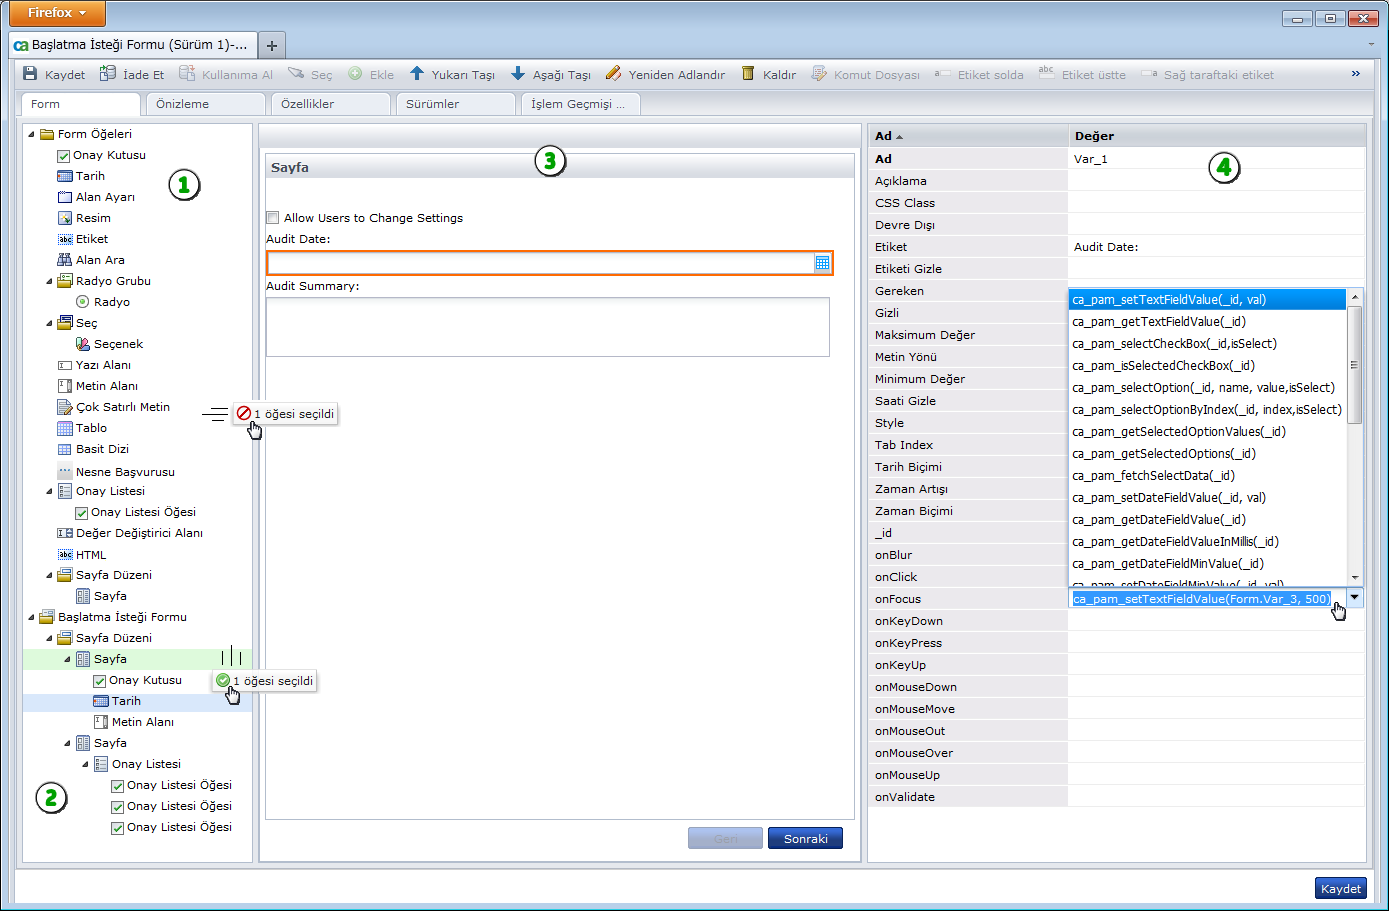Open the calendar picker in Audit Date field

pyautogui.click(x=822, y=263)
